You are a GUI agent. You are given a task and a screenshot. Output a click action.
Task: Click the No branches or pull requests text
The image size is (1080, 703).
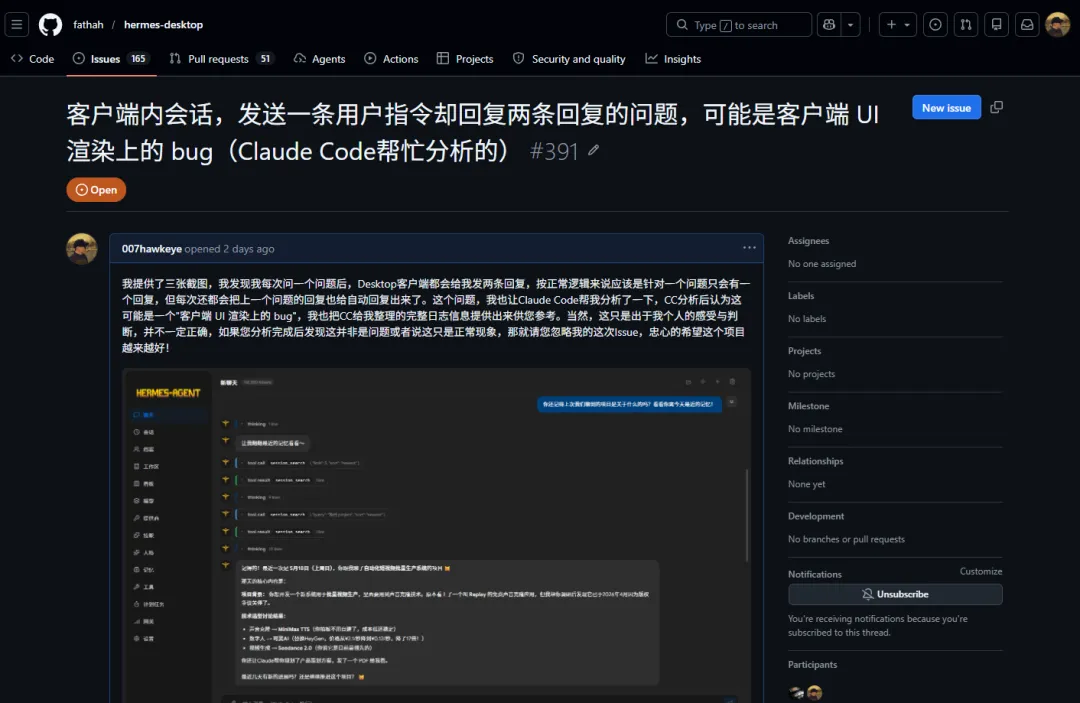pyautogui.click(x=847, y=539)
